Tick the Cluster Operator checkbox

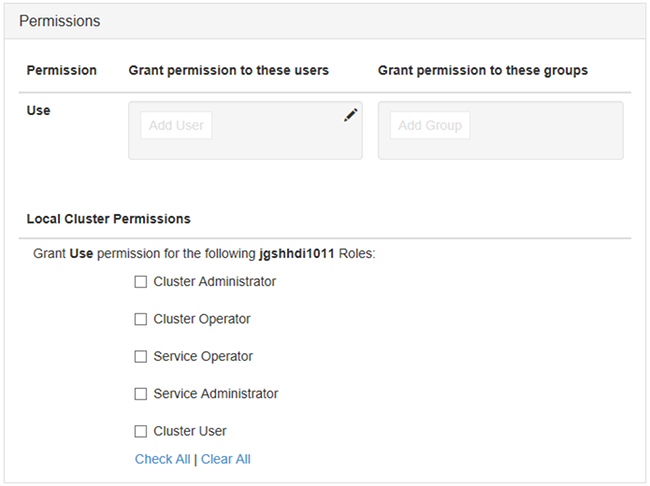click(141, 319)
